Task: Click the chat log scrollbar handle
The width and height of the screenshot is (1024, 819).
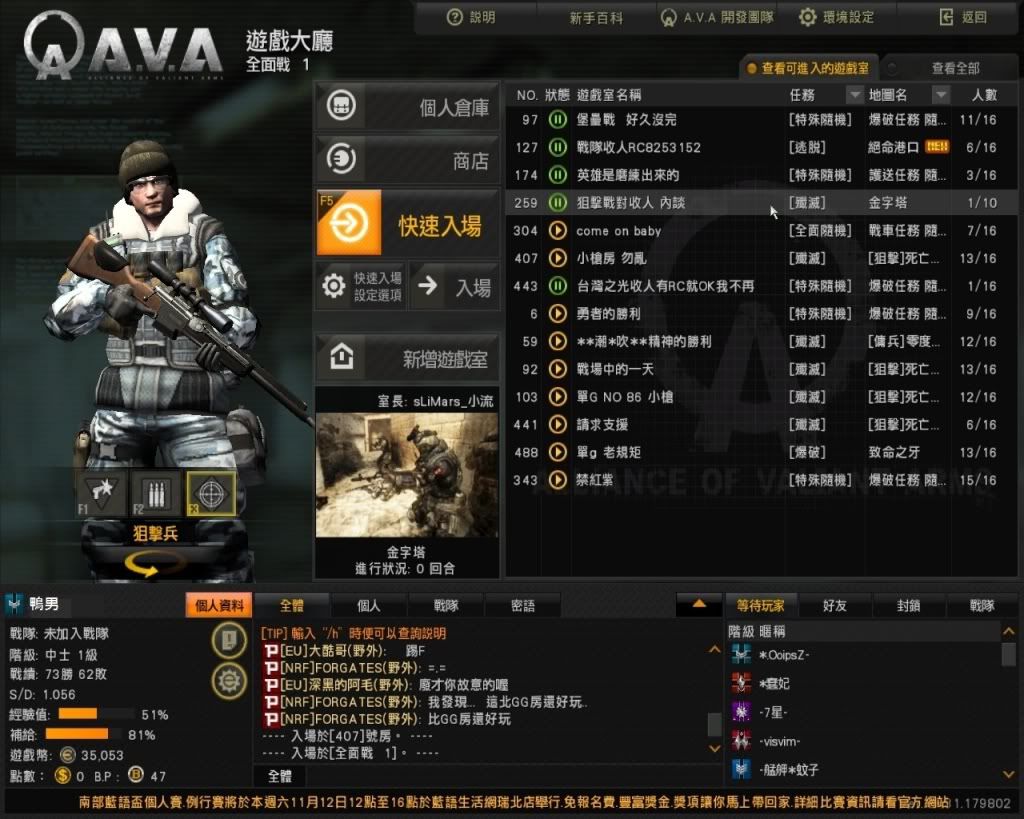Action: click(x=714, y=724)
